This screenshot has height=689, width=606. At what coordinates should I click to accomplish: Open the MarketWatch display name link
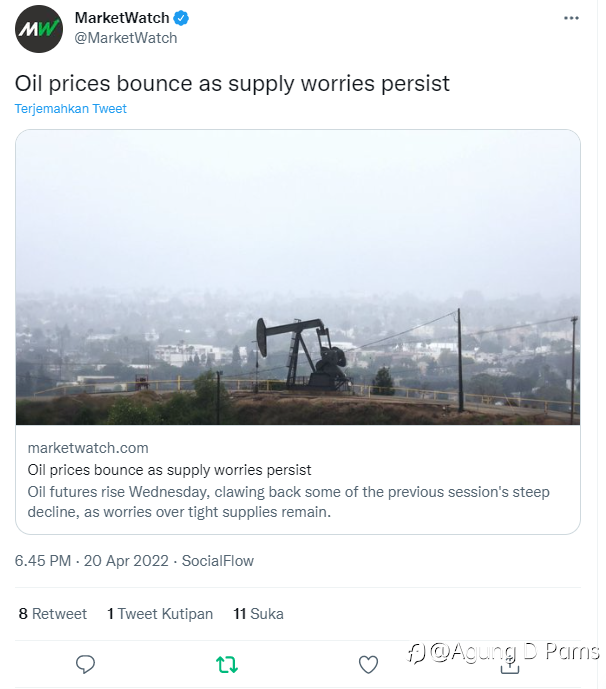click(122, 18)
